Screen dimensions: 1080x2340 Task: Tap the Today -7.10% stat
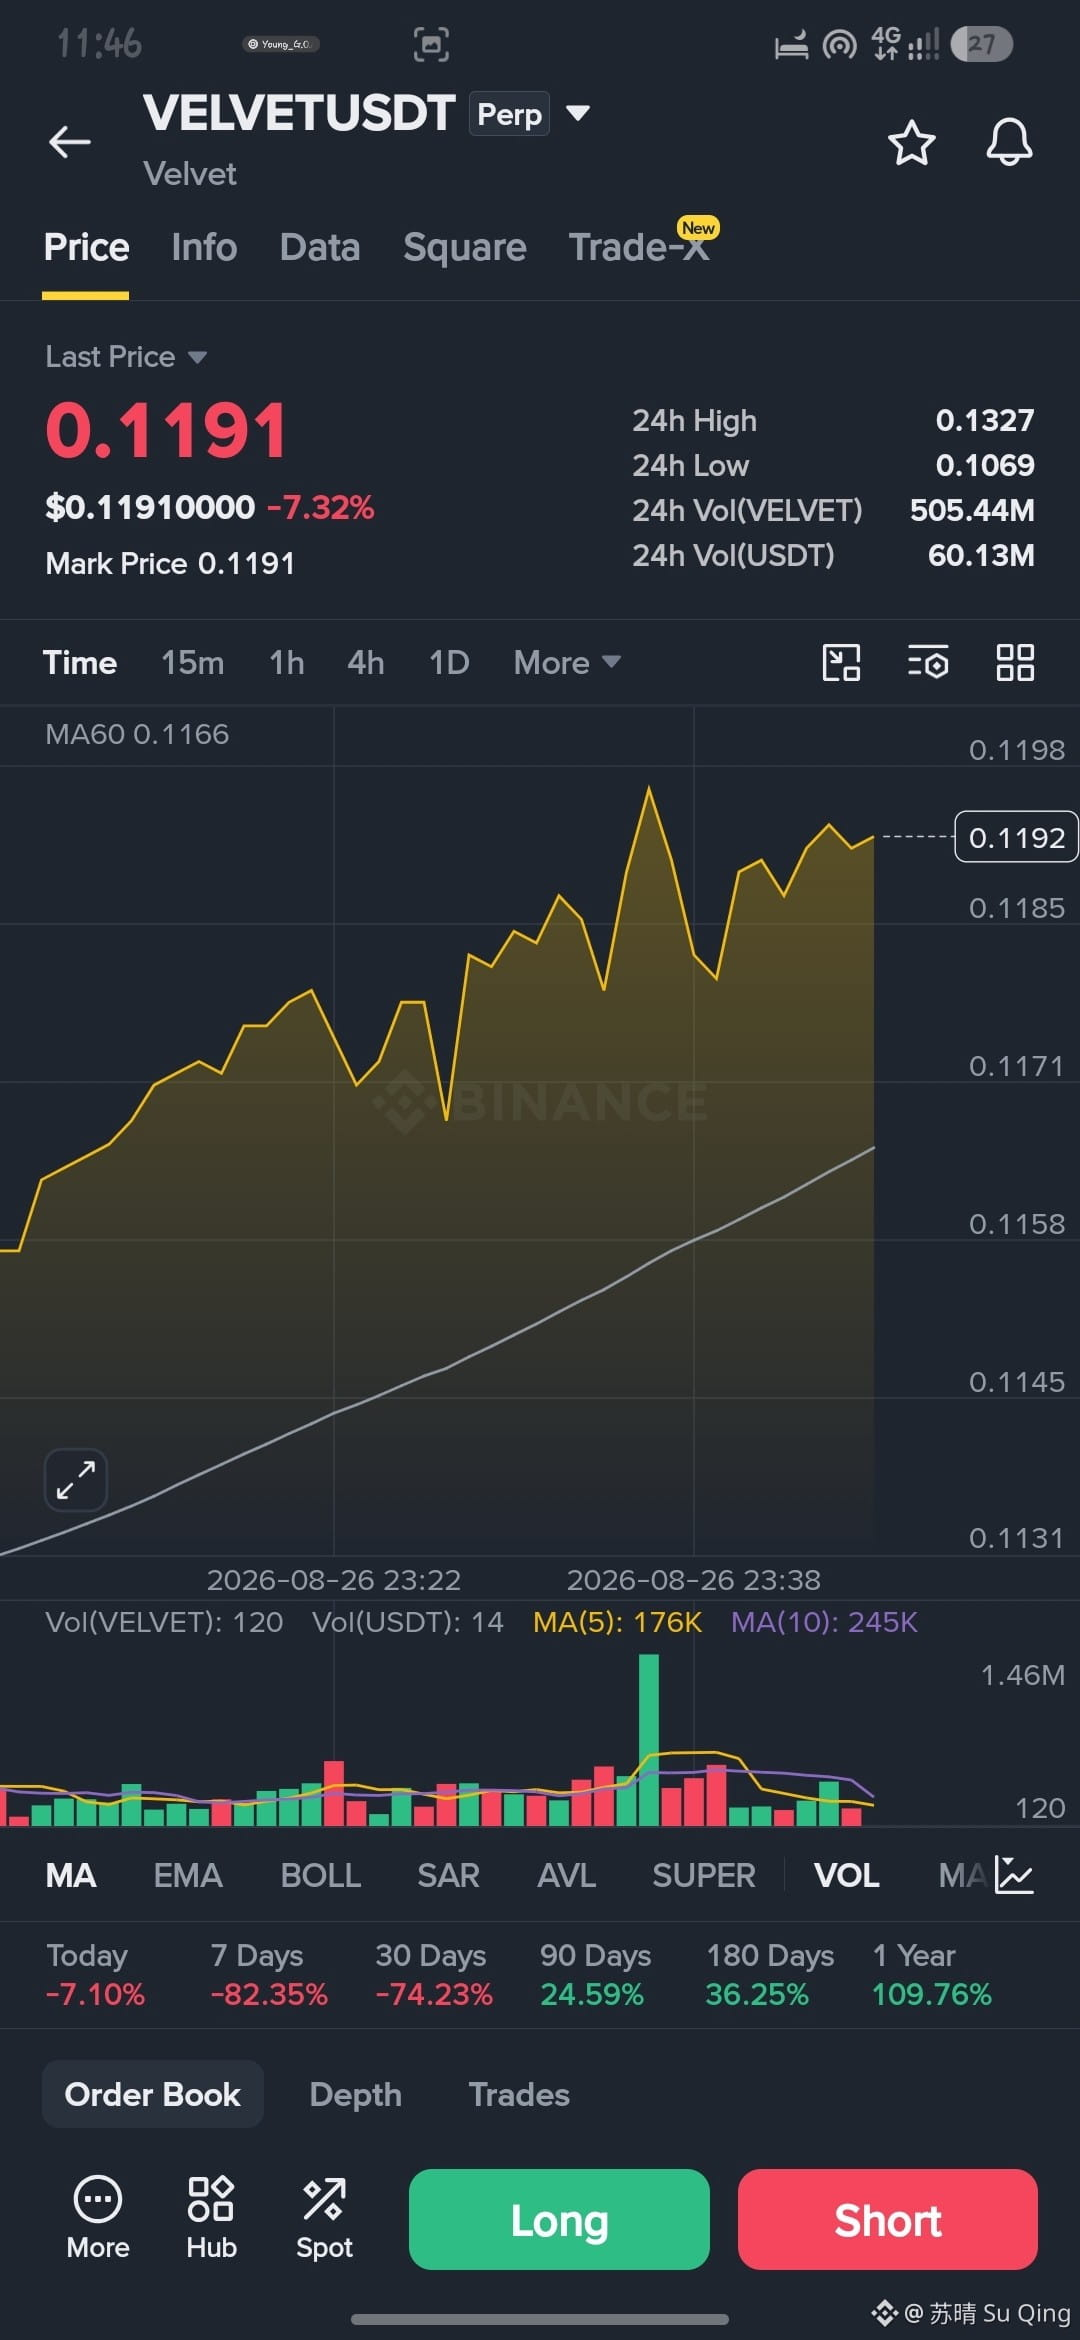pos(95,1975)
